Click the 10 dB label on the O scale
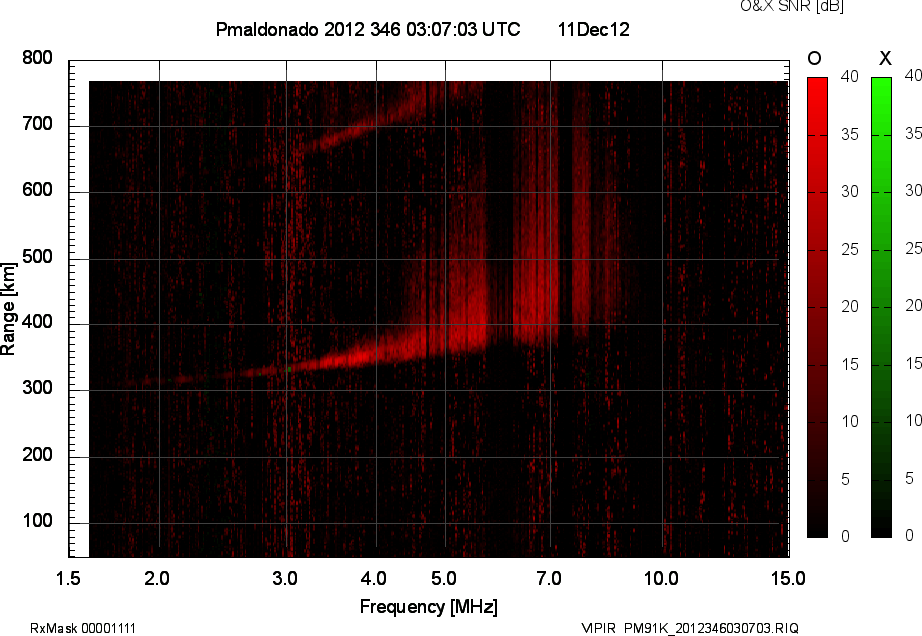Image resolution: width=922 pixels, height=636 pixels. (850, 422)
